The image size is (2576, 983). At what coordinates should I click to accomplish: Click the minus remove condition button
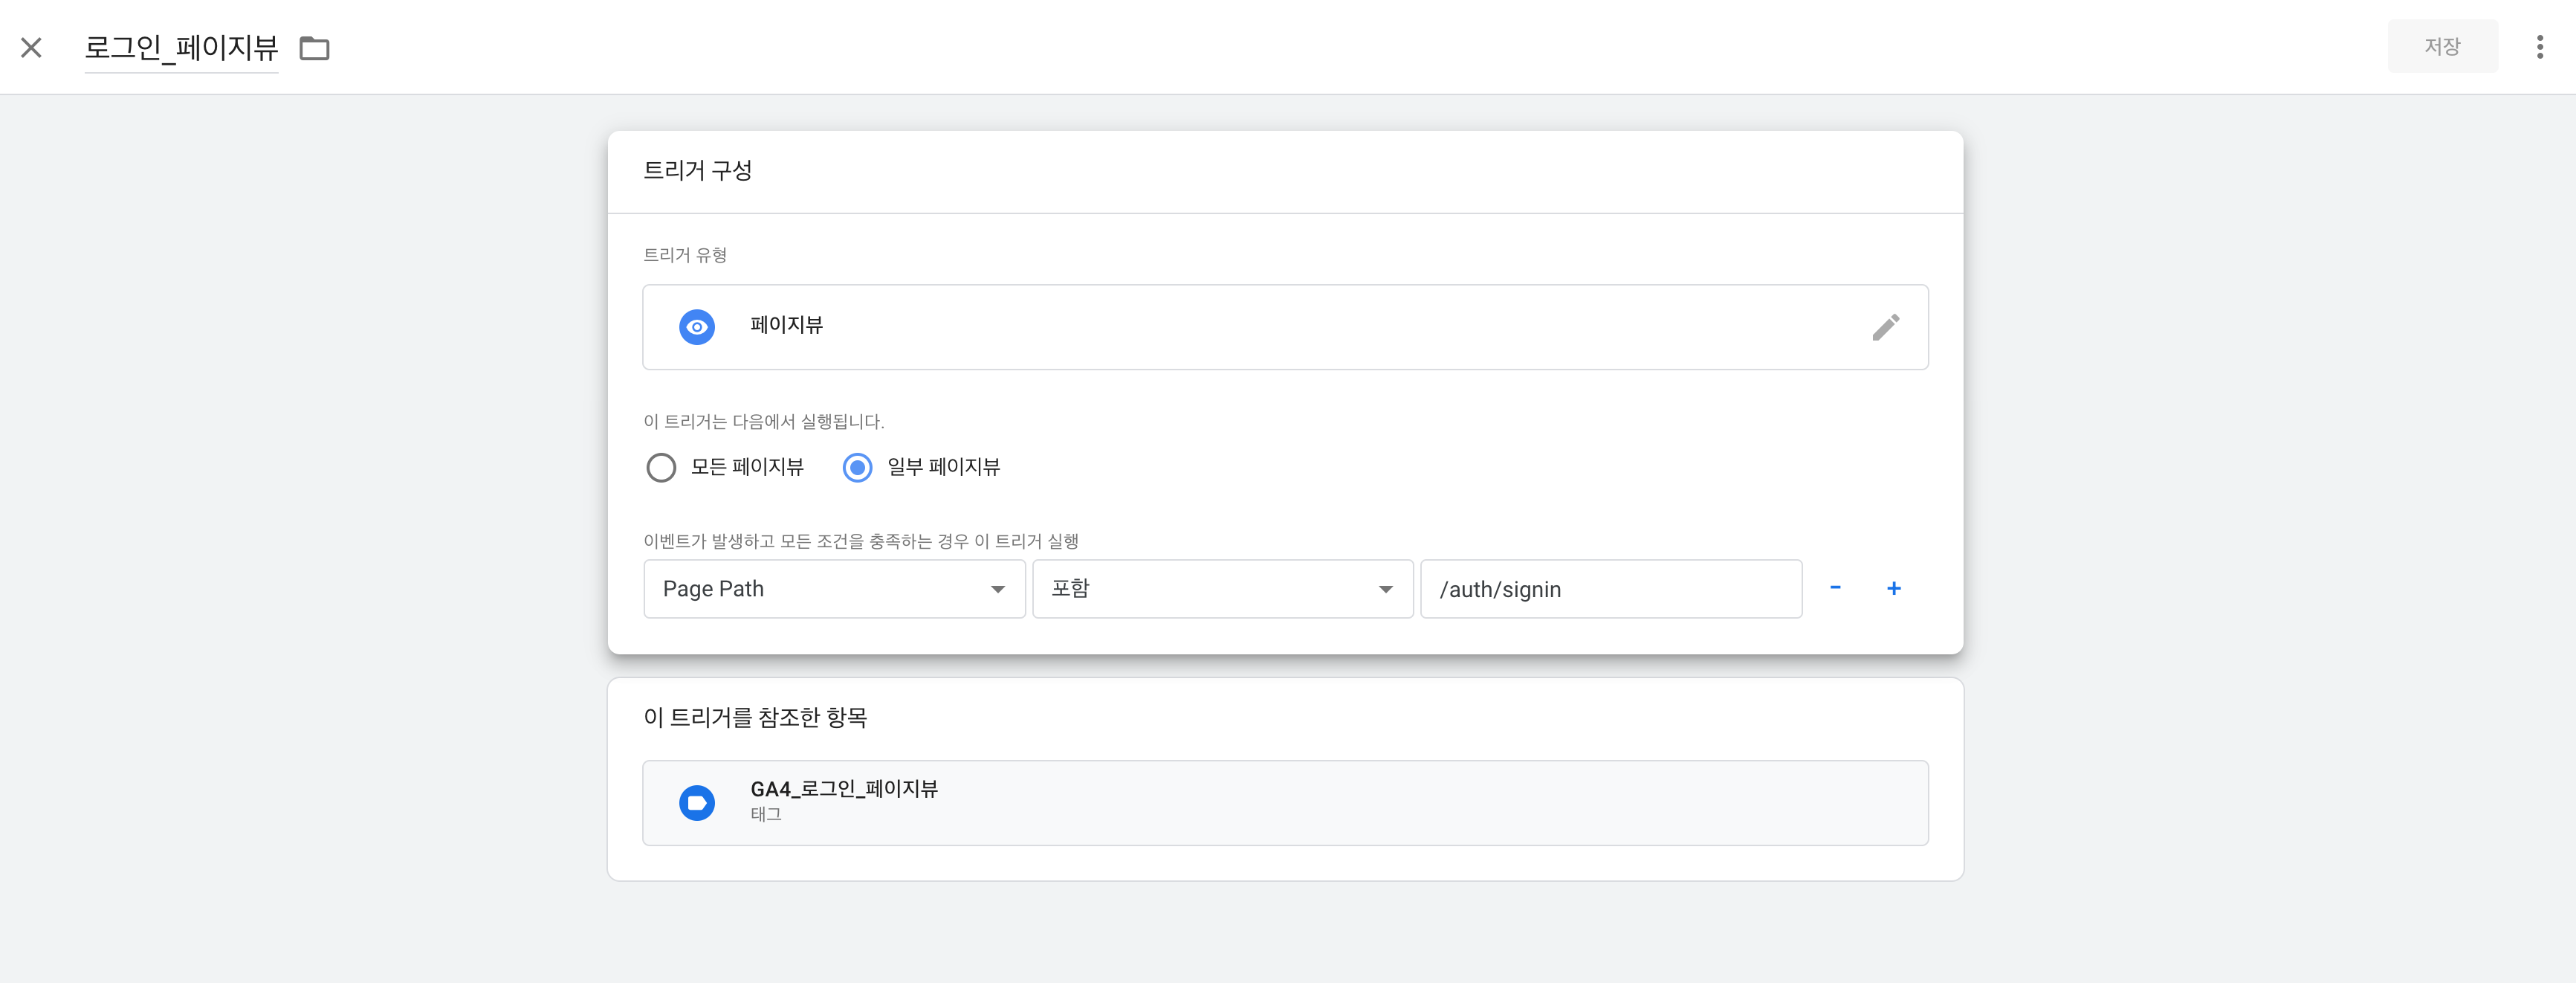(x=1836, y=588)
